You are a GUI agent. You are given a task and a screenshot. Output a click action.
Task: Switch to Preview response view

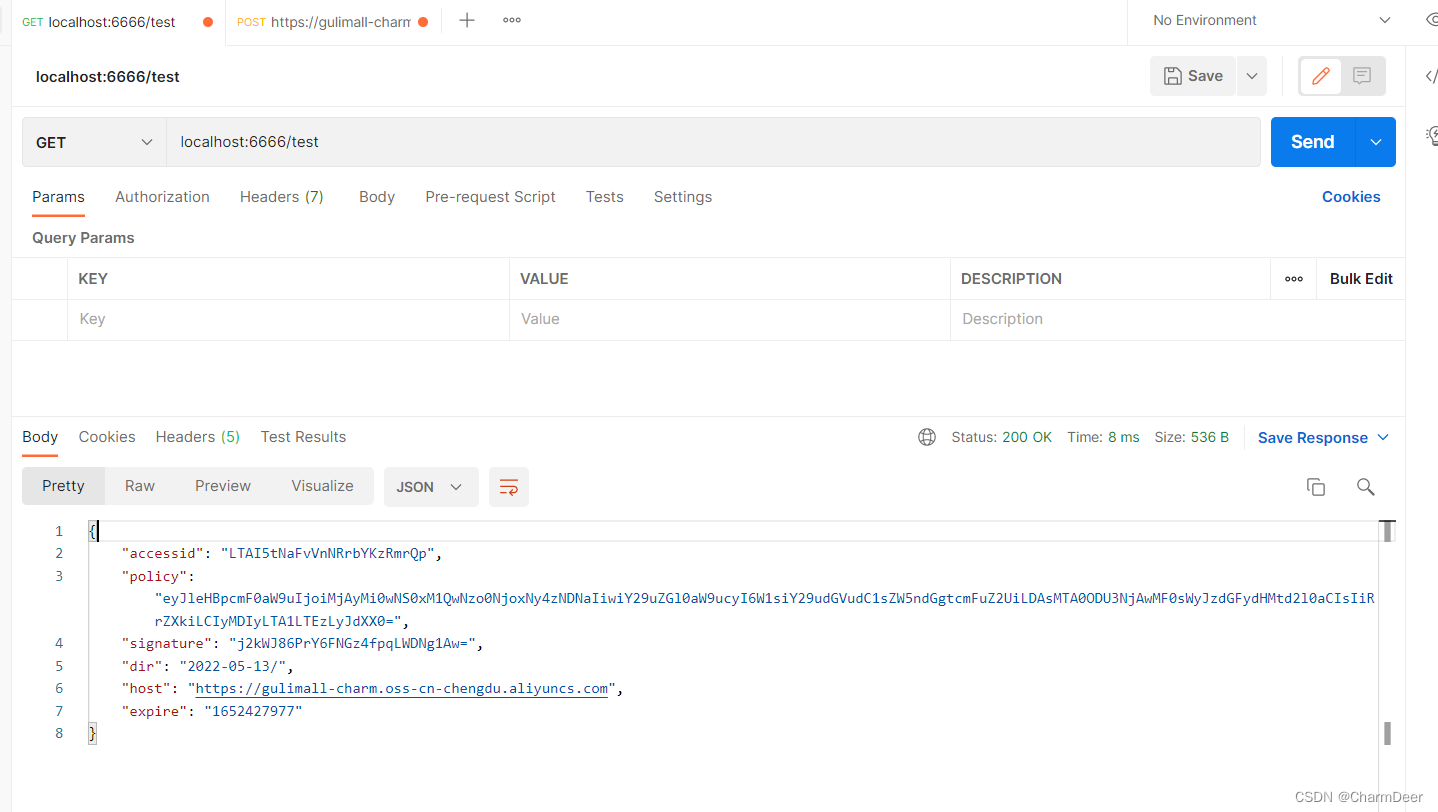pyautogui.click(x=223, y=486)
